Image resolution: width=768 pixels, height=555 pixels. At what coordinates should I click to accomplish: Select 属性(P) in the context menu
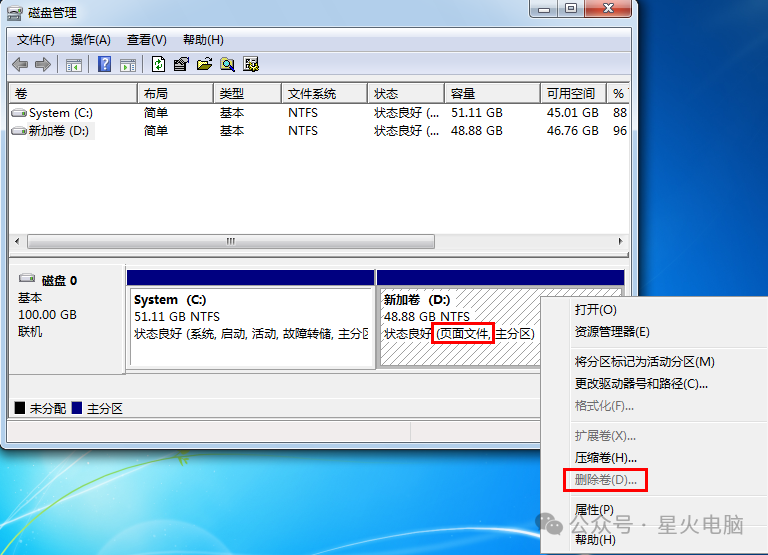[594, 510]
